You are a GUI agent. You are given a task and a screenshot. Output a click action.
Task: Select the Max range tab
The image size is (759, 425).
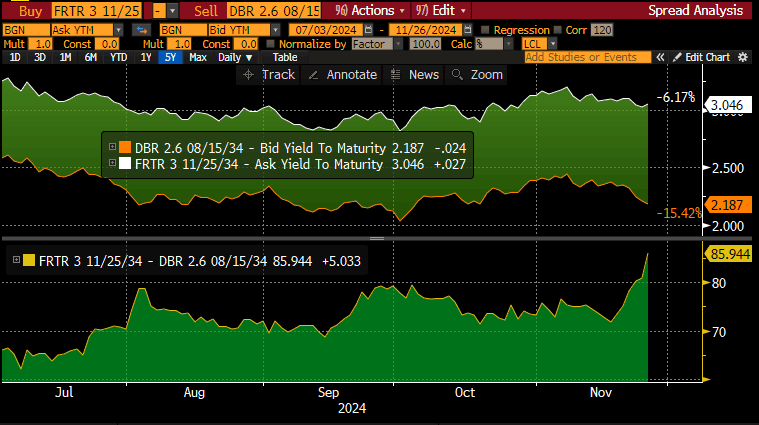(x=198, y=57)
